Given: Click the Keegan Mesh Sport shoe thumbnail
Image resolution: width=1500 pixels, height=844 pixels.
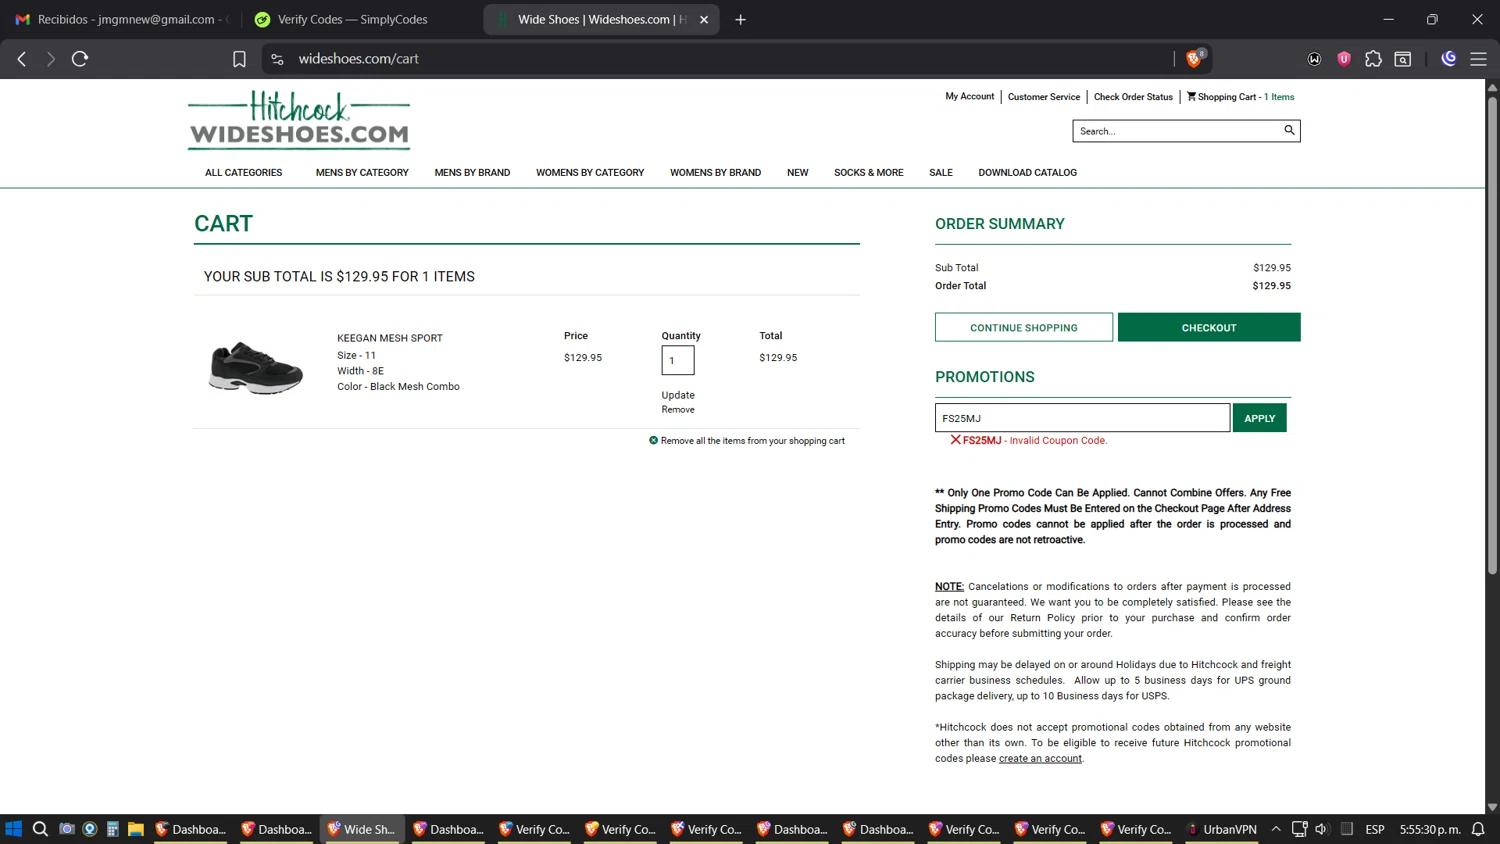Looking at the screenshot, I should click(256, 367).
